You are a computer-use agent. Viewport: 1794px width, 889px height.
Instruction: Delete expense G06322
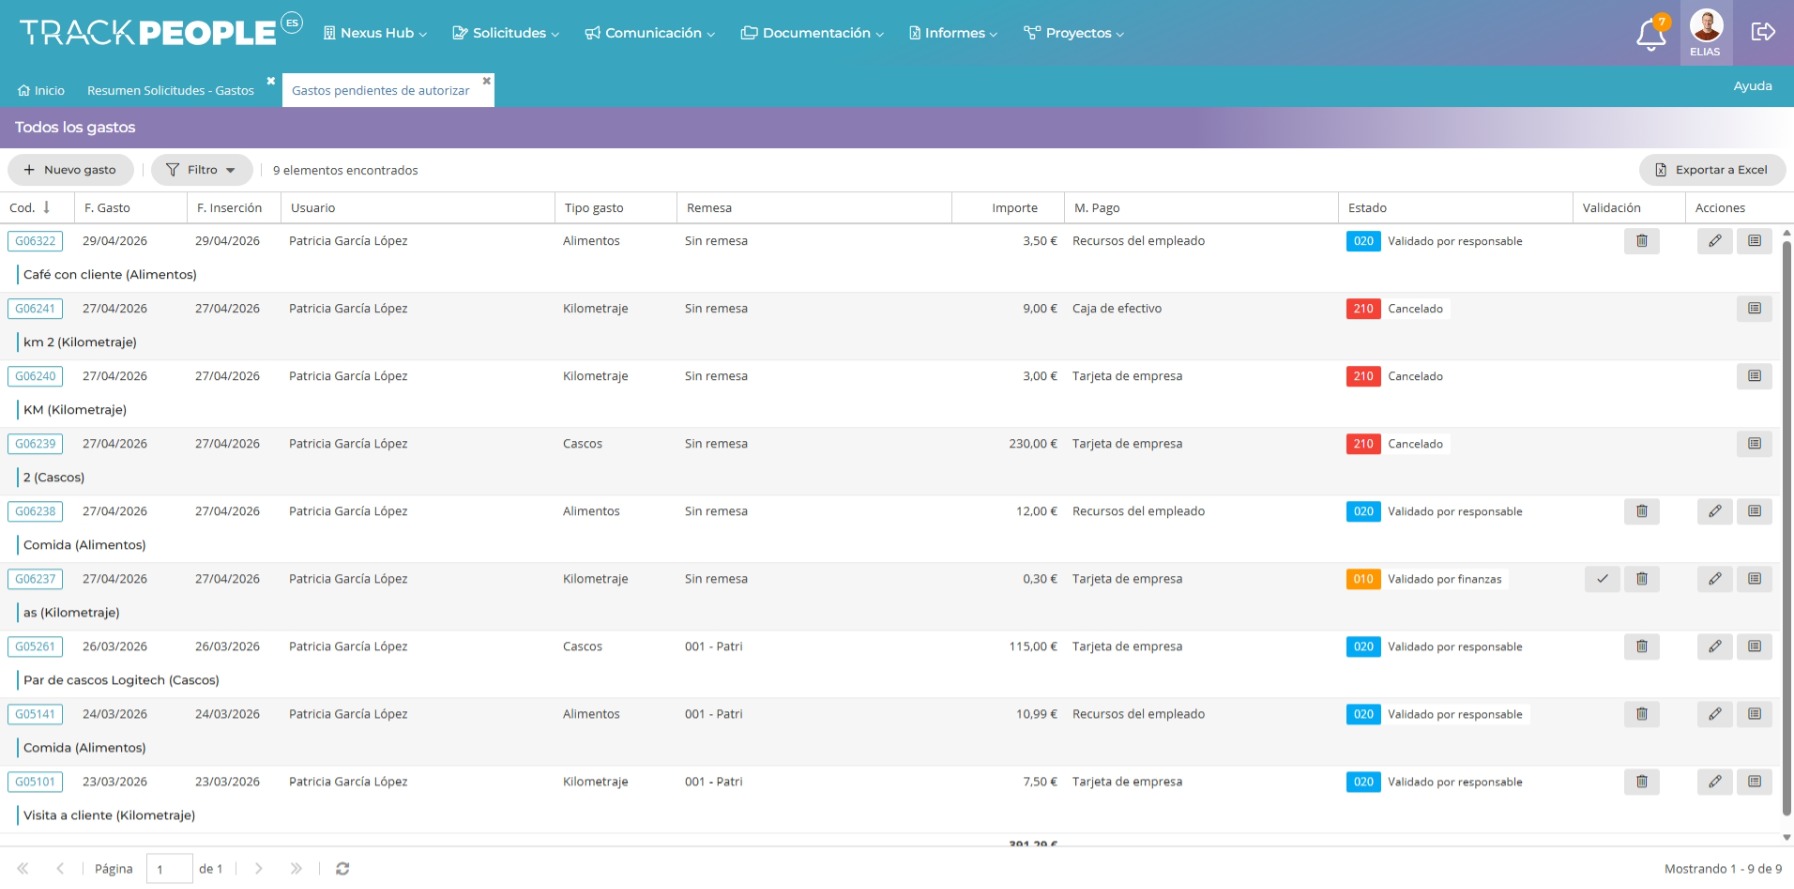pos(1641,241)
